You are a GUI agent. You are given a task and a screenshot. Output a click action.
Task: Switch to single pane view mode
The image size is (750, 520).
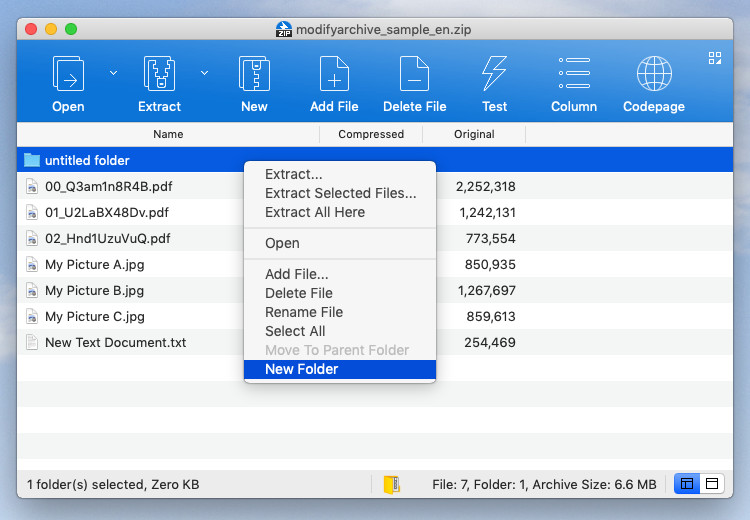[712, 484]
